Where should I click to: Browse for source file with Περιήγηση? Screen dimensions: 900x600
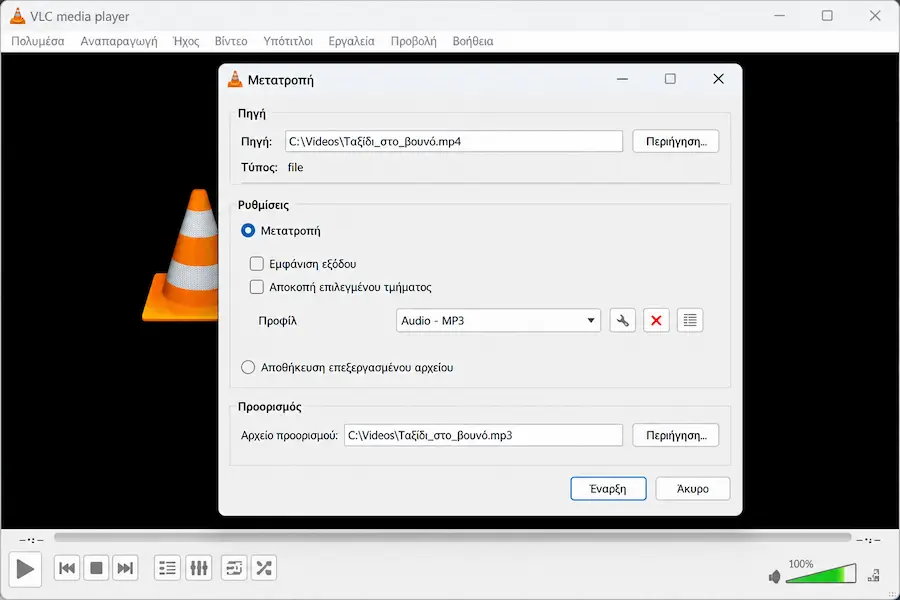[676, 141]
